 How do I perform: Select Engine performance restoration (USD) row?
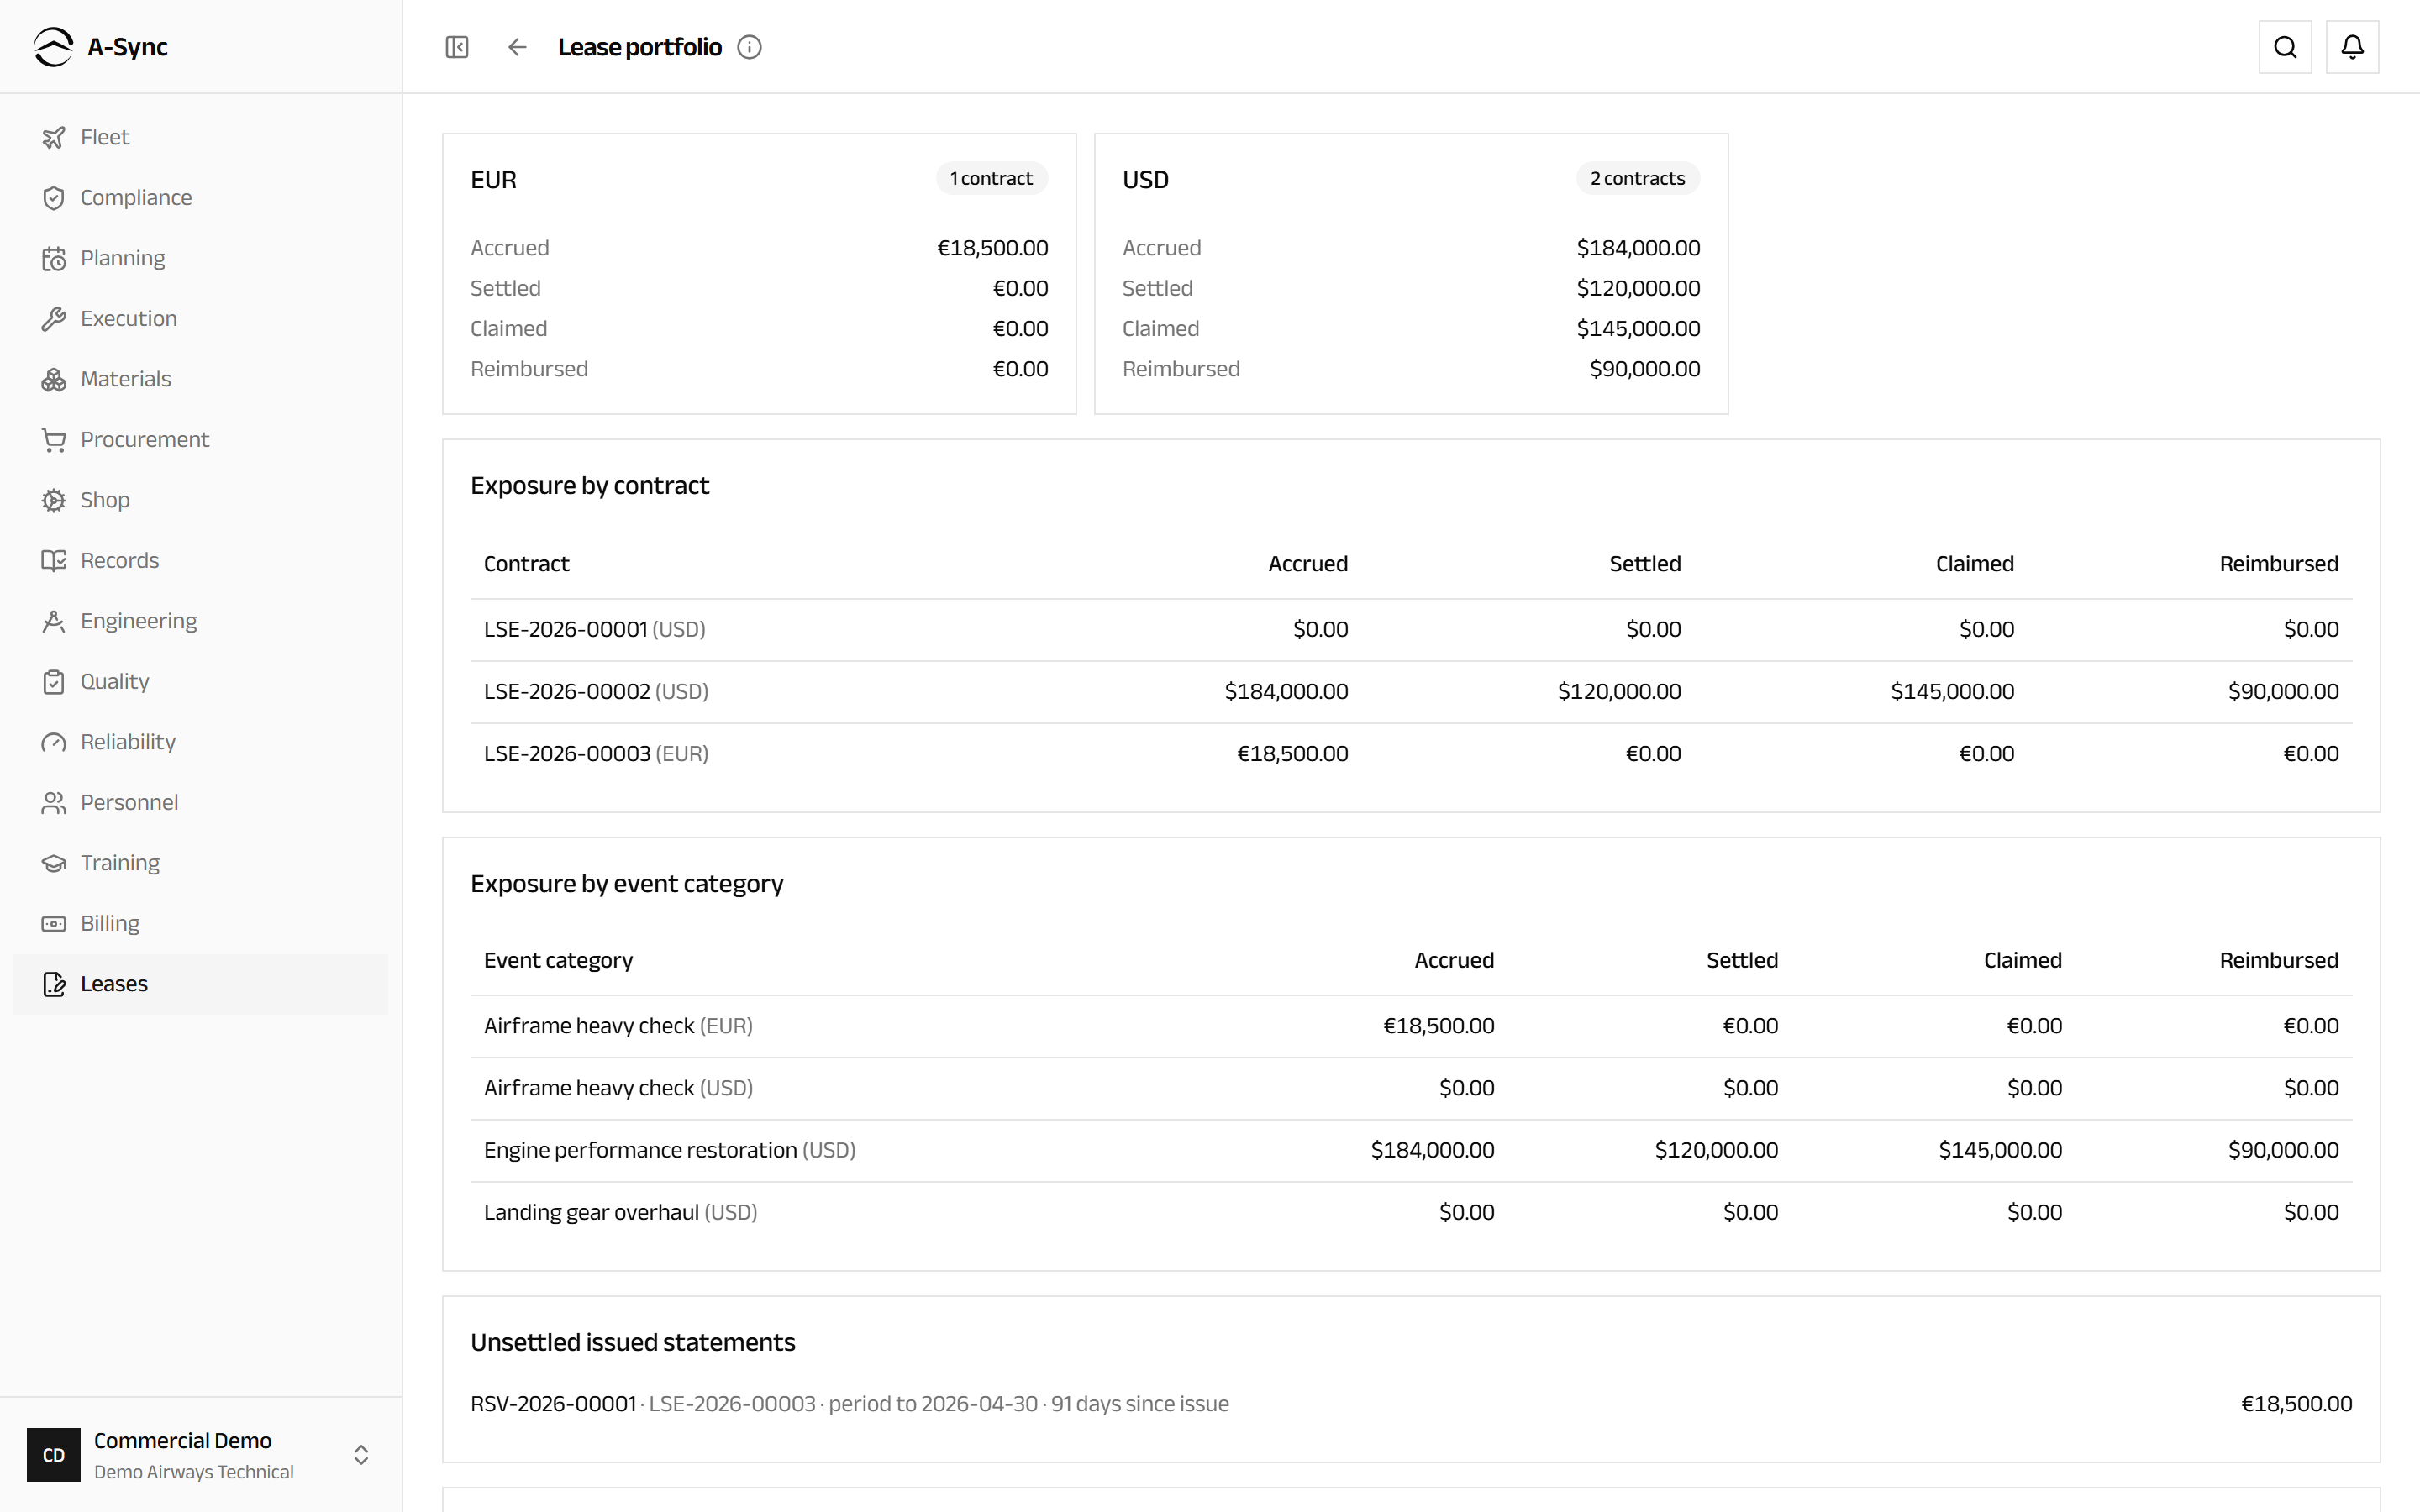pos(1411,1150)
